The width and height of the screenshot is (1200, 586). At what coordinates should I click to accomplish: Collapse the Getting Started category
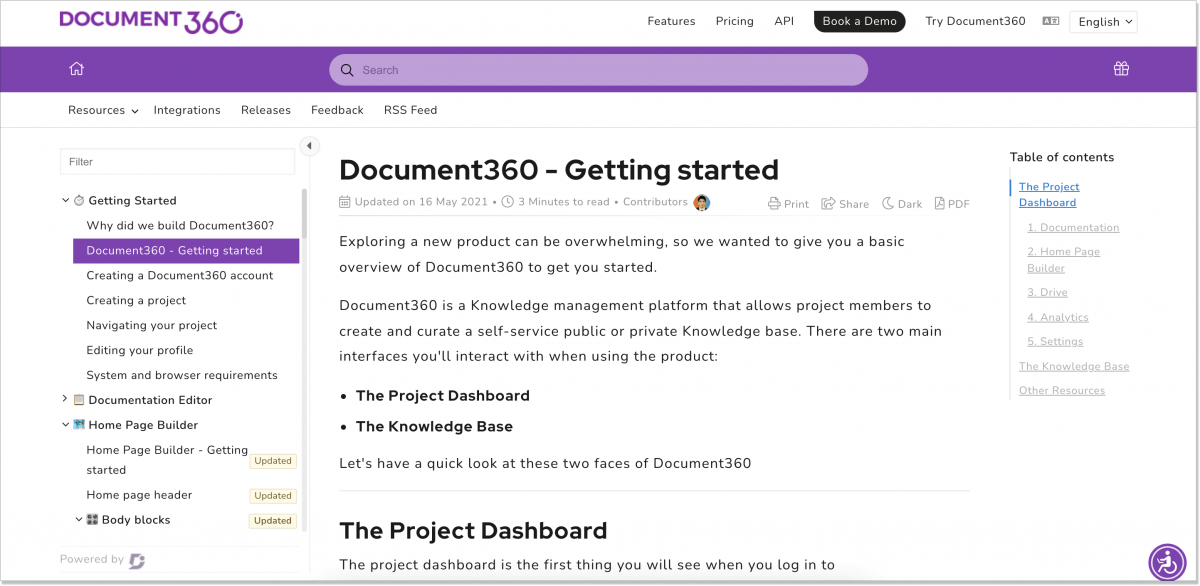(66, 201)
